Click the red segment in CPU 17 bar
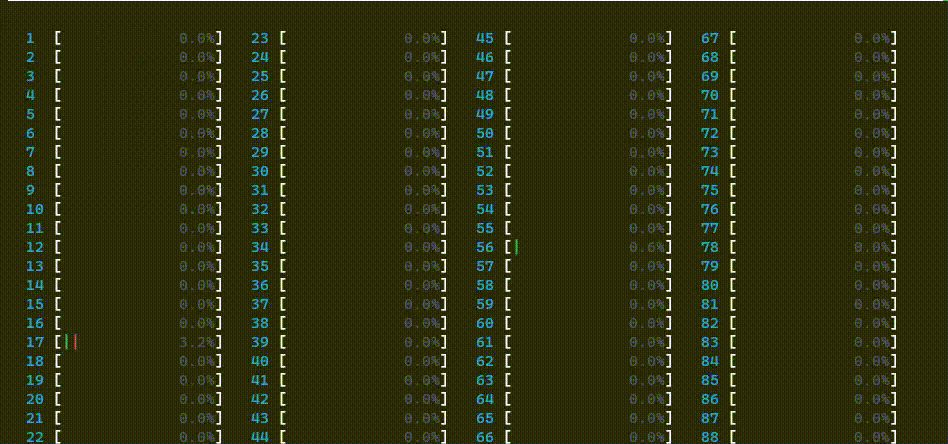Viewport: 948px width, 444px height. tap(75, 342)
